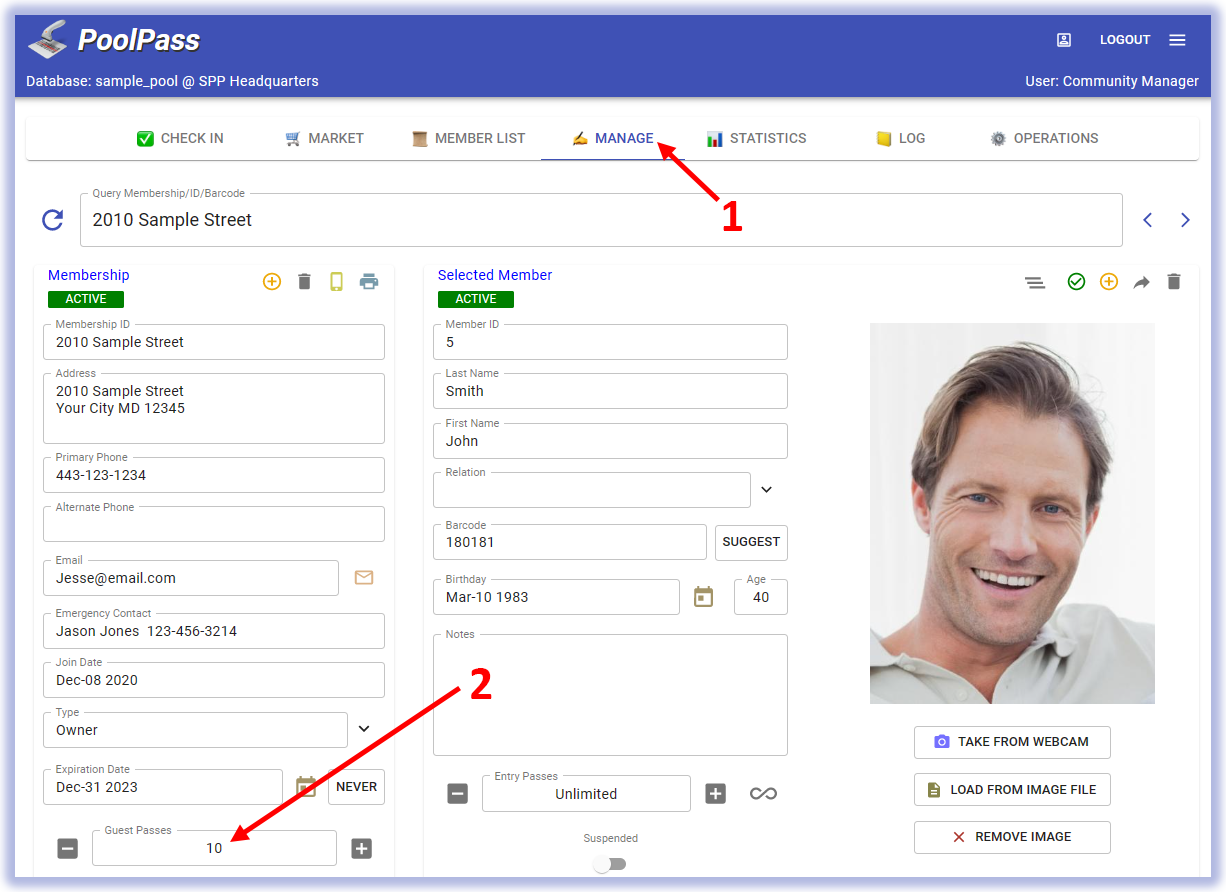Switch to MEMBER LIST tab
Screen dimensions: 1226x892
point(468,138)
